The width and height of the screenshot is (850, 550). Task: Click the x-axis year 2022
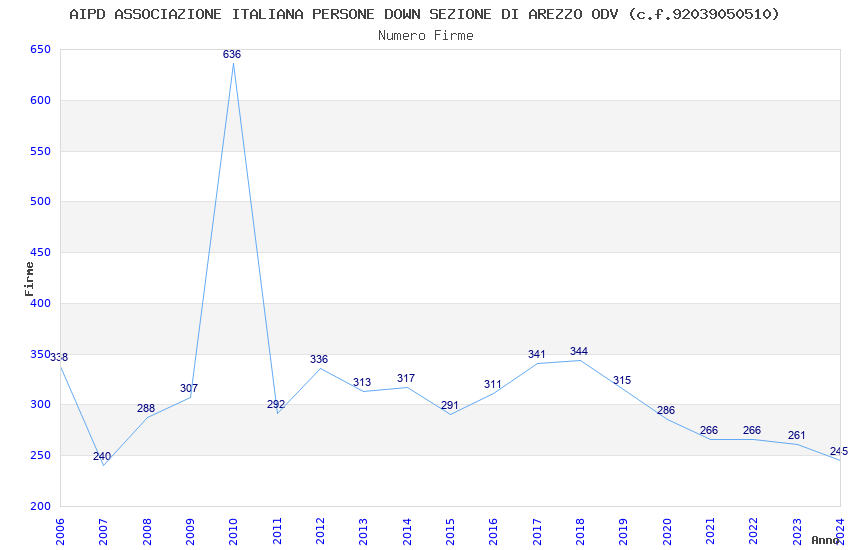coord(754,531)
